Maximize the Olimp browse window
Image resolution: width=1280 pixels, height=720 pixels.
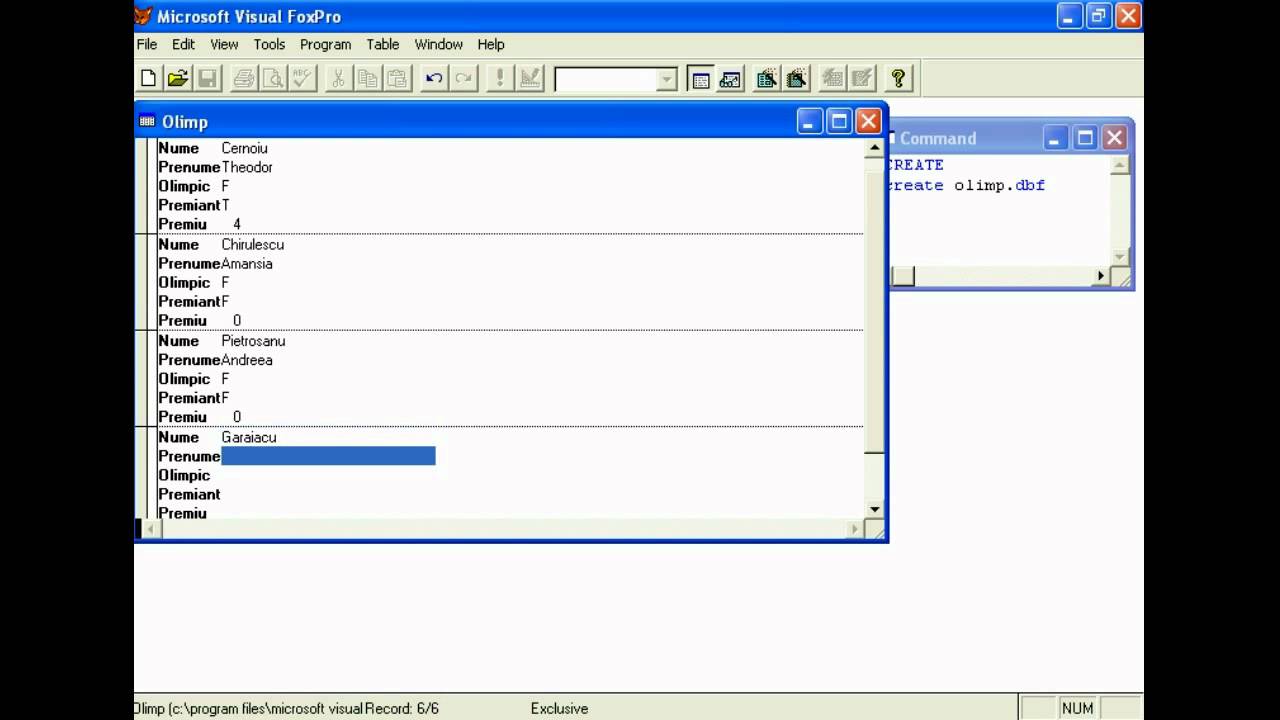pyautogui.click(x=839, y=121)
